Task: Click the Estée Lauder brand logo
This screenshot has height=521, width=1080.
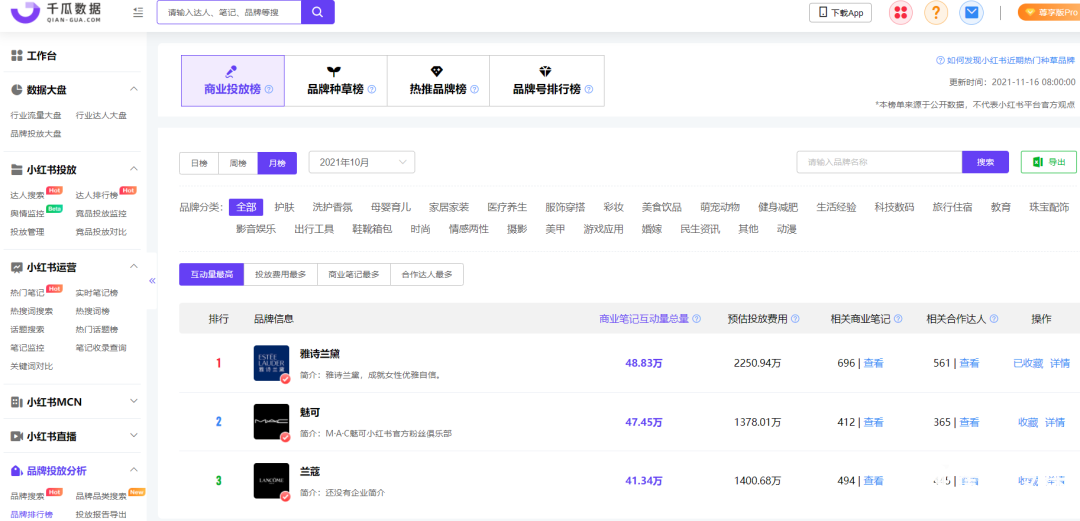Action: pyautogui.click(x=271, y=363)
